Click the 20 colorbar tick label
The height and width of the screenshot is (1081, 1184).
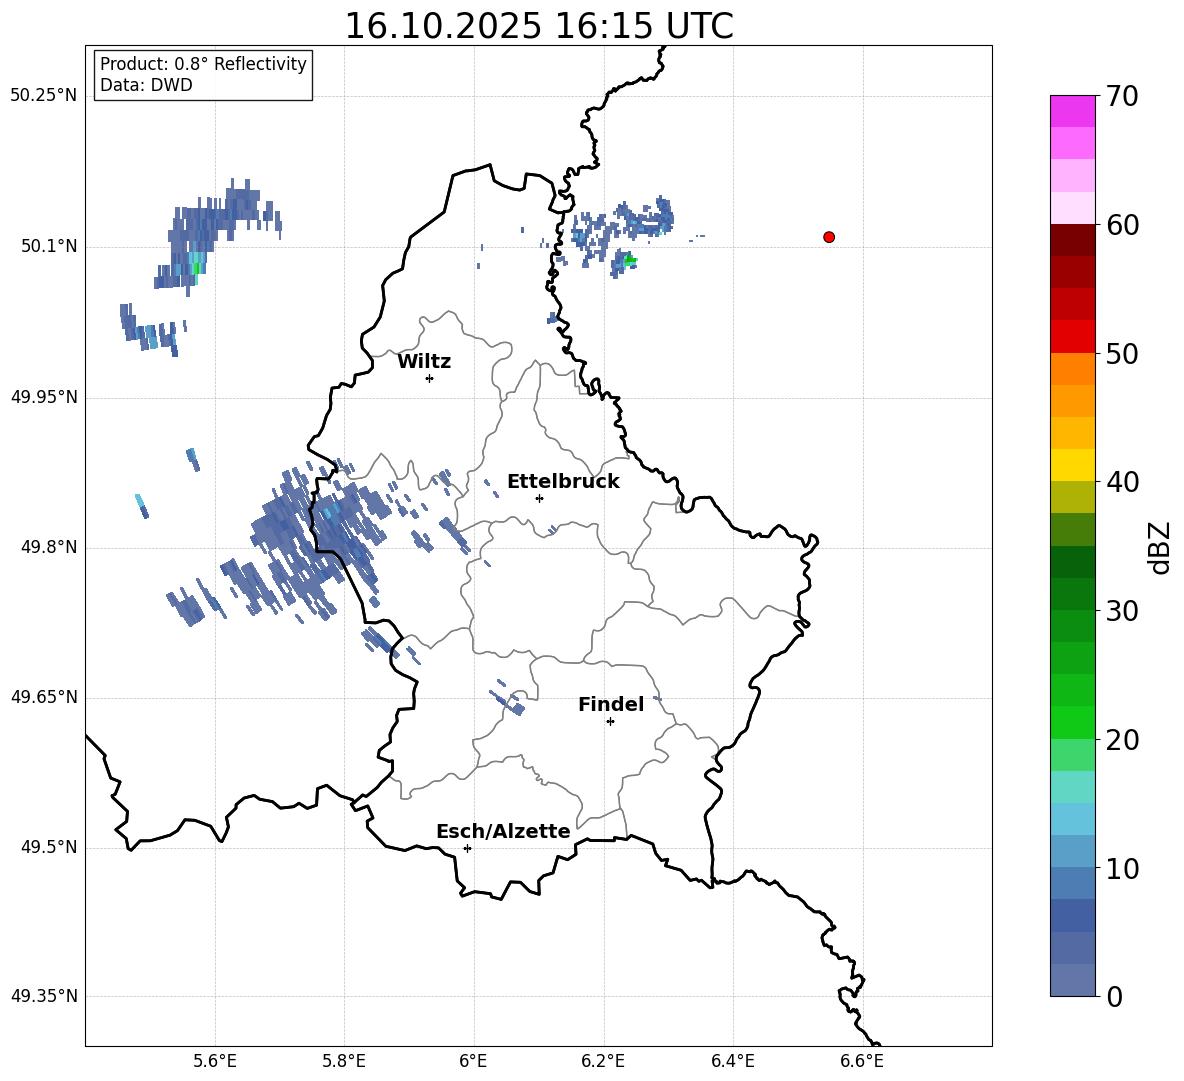pyautogui.click(x=1122, y=740)
